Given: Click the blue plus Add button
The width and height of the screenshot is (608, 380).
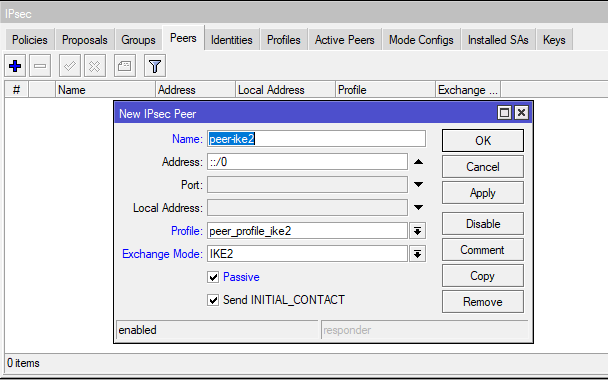Looking at the screenshot, I should coord(15,66).
